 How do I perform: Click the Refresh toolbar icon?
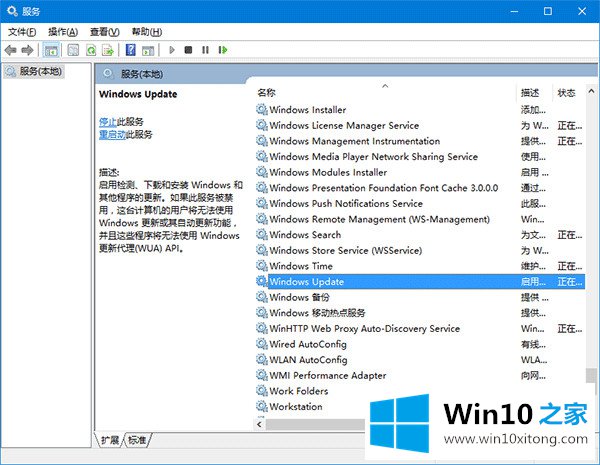[x=91, y=50]
